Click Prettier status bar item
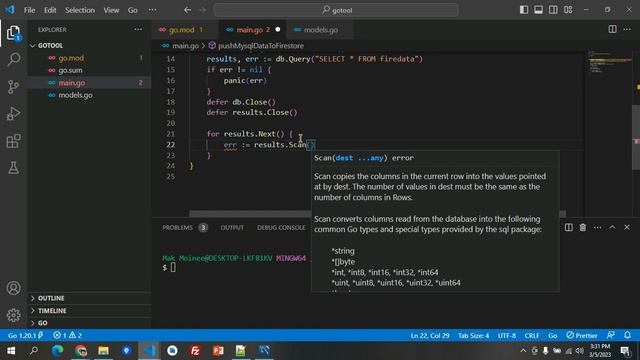This screenshot has height=360, width=640. [x=582, y=335]
